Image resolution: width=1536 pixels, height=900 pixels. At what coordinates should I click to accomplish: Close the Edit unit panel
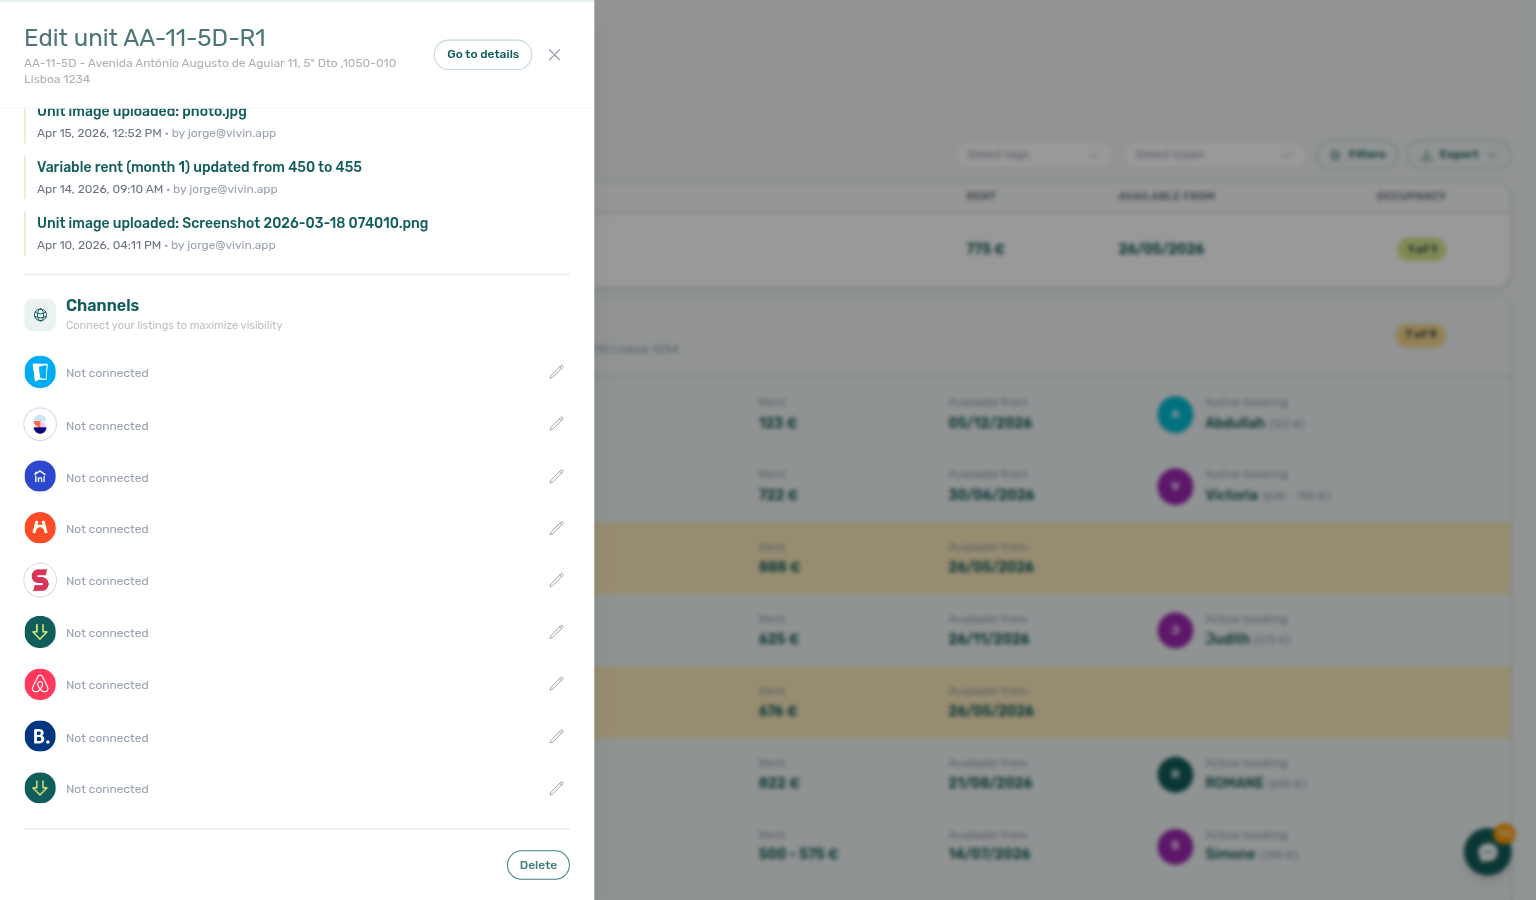coord(554,55)
